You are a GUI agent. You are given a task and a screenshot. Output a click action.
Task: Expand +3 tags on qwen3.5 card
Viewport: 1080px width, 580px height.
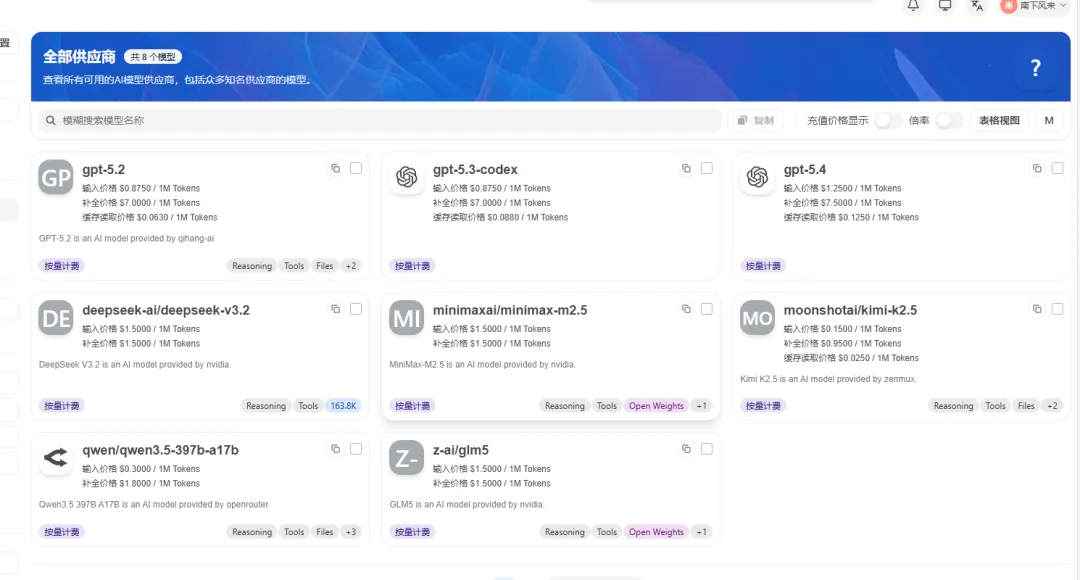(351, 532)
